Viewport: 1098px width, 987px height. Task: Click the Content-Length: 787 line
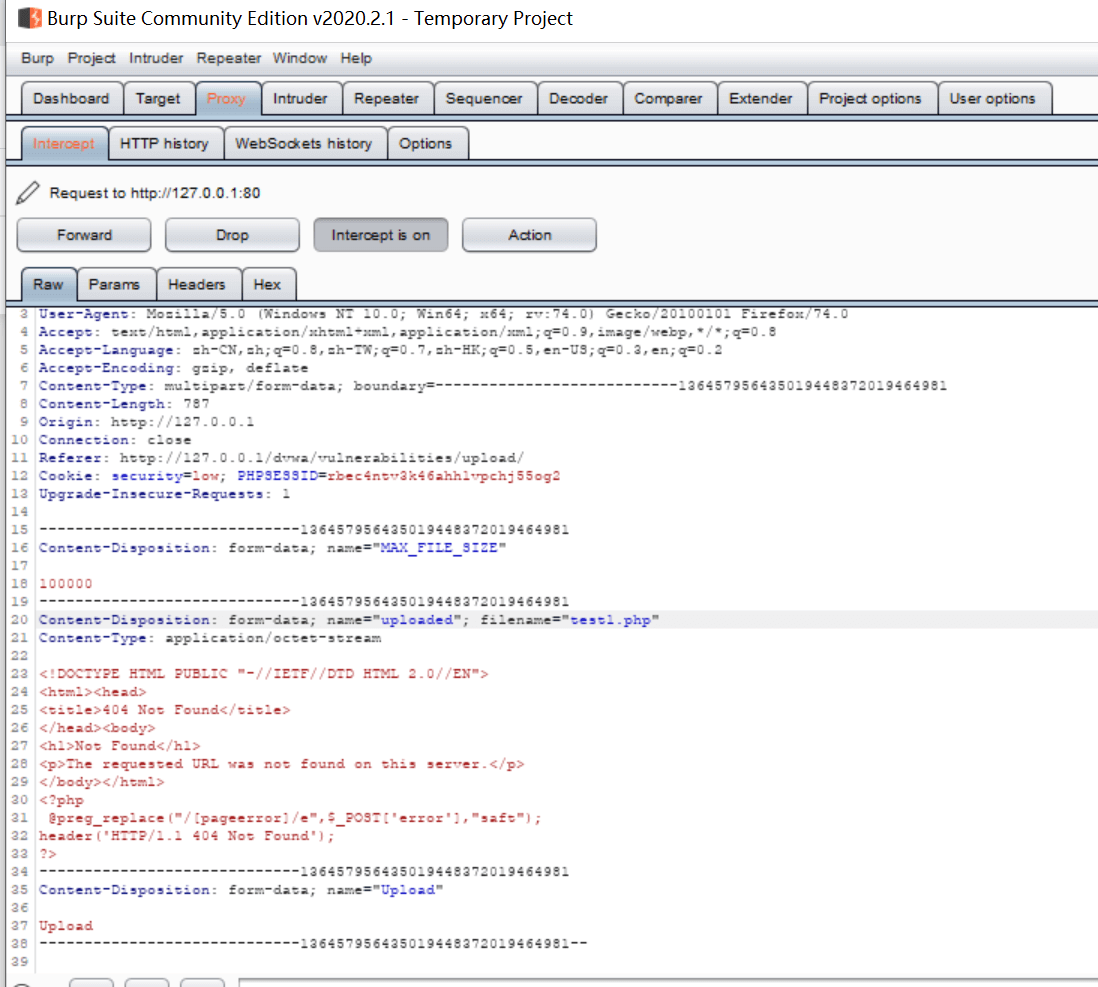(x=124, y=403)
